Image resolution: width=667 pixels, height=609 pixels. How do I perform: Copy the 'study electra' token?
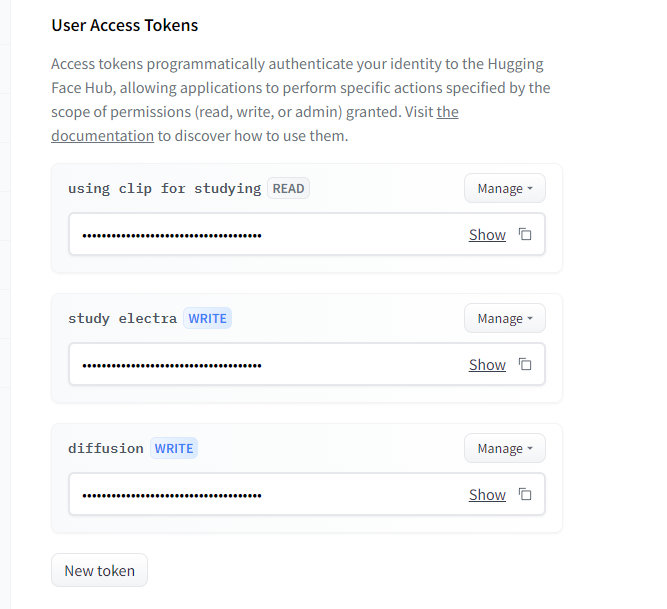525,364
